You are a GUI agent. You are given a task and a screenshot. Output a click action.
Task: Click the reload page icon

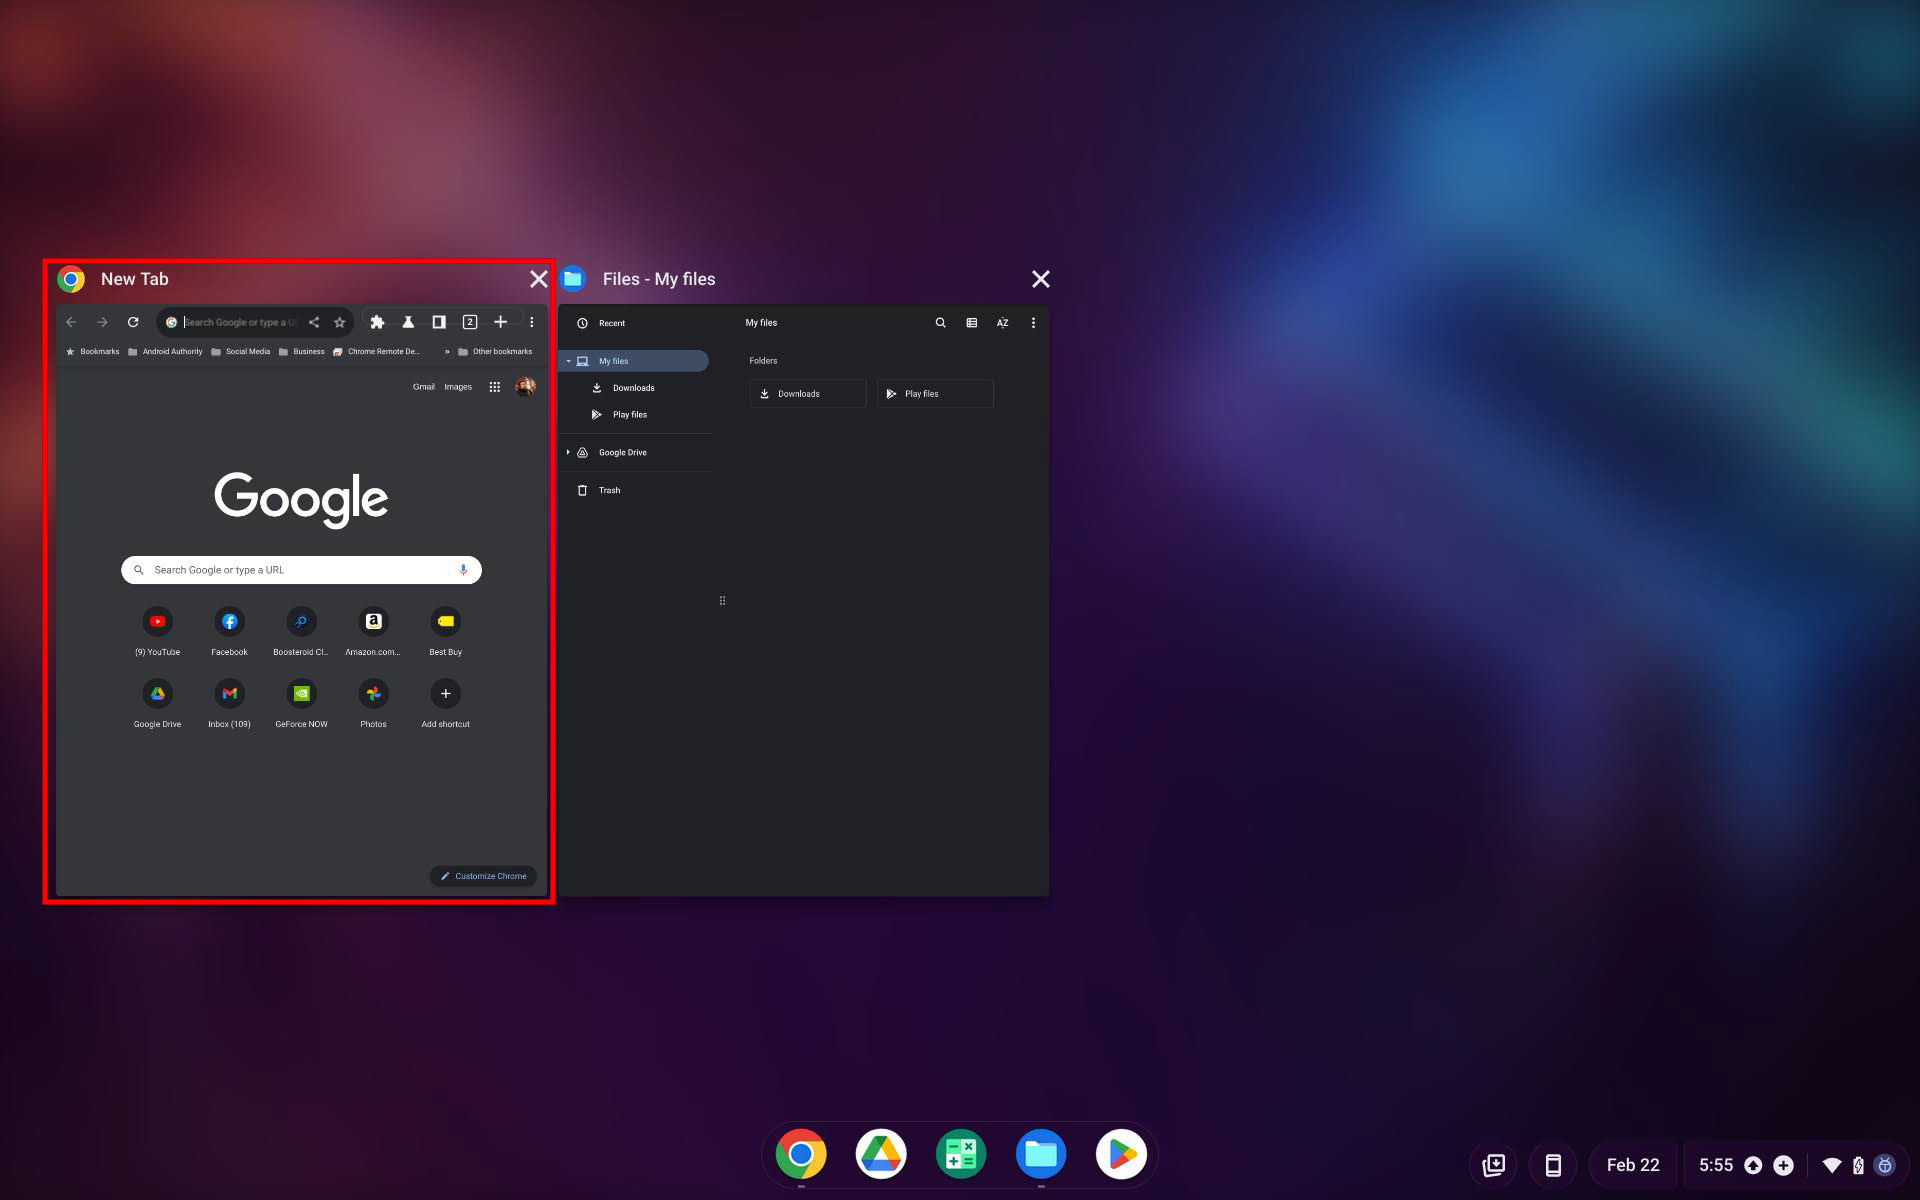click(133, 322)
